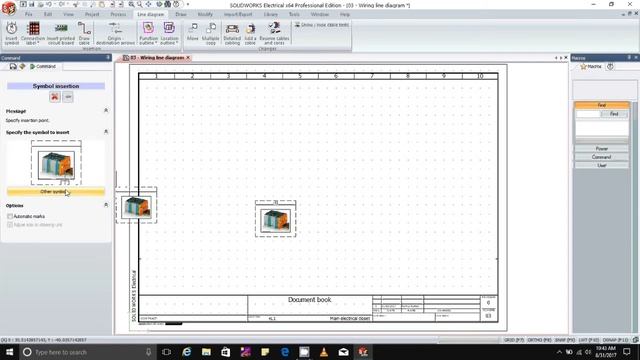Click the SOLIDWORKS Electrical application logo
The image size is (640, 360).
[9, 8]
